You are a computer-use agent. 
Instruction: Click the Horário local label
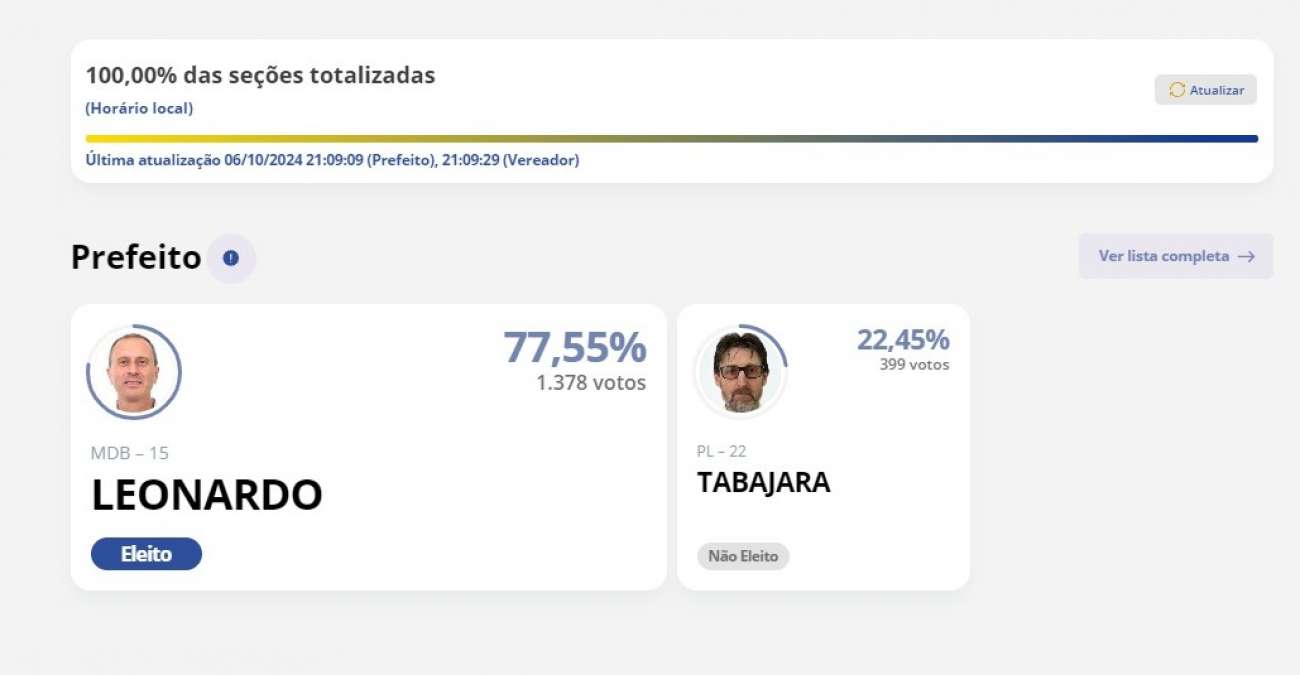tap(139, 108)
